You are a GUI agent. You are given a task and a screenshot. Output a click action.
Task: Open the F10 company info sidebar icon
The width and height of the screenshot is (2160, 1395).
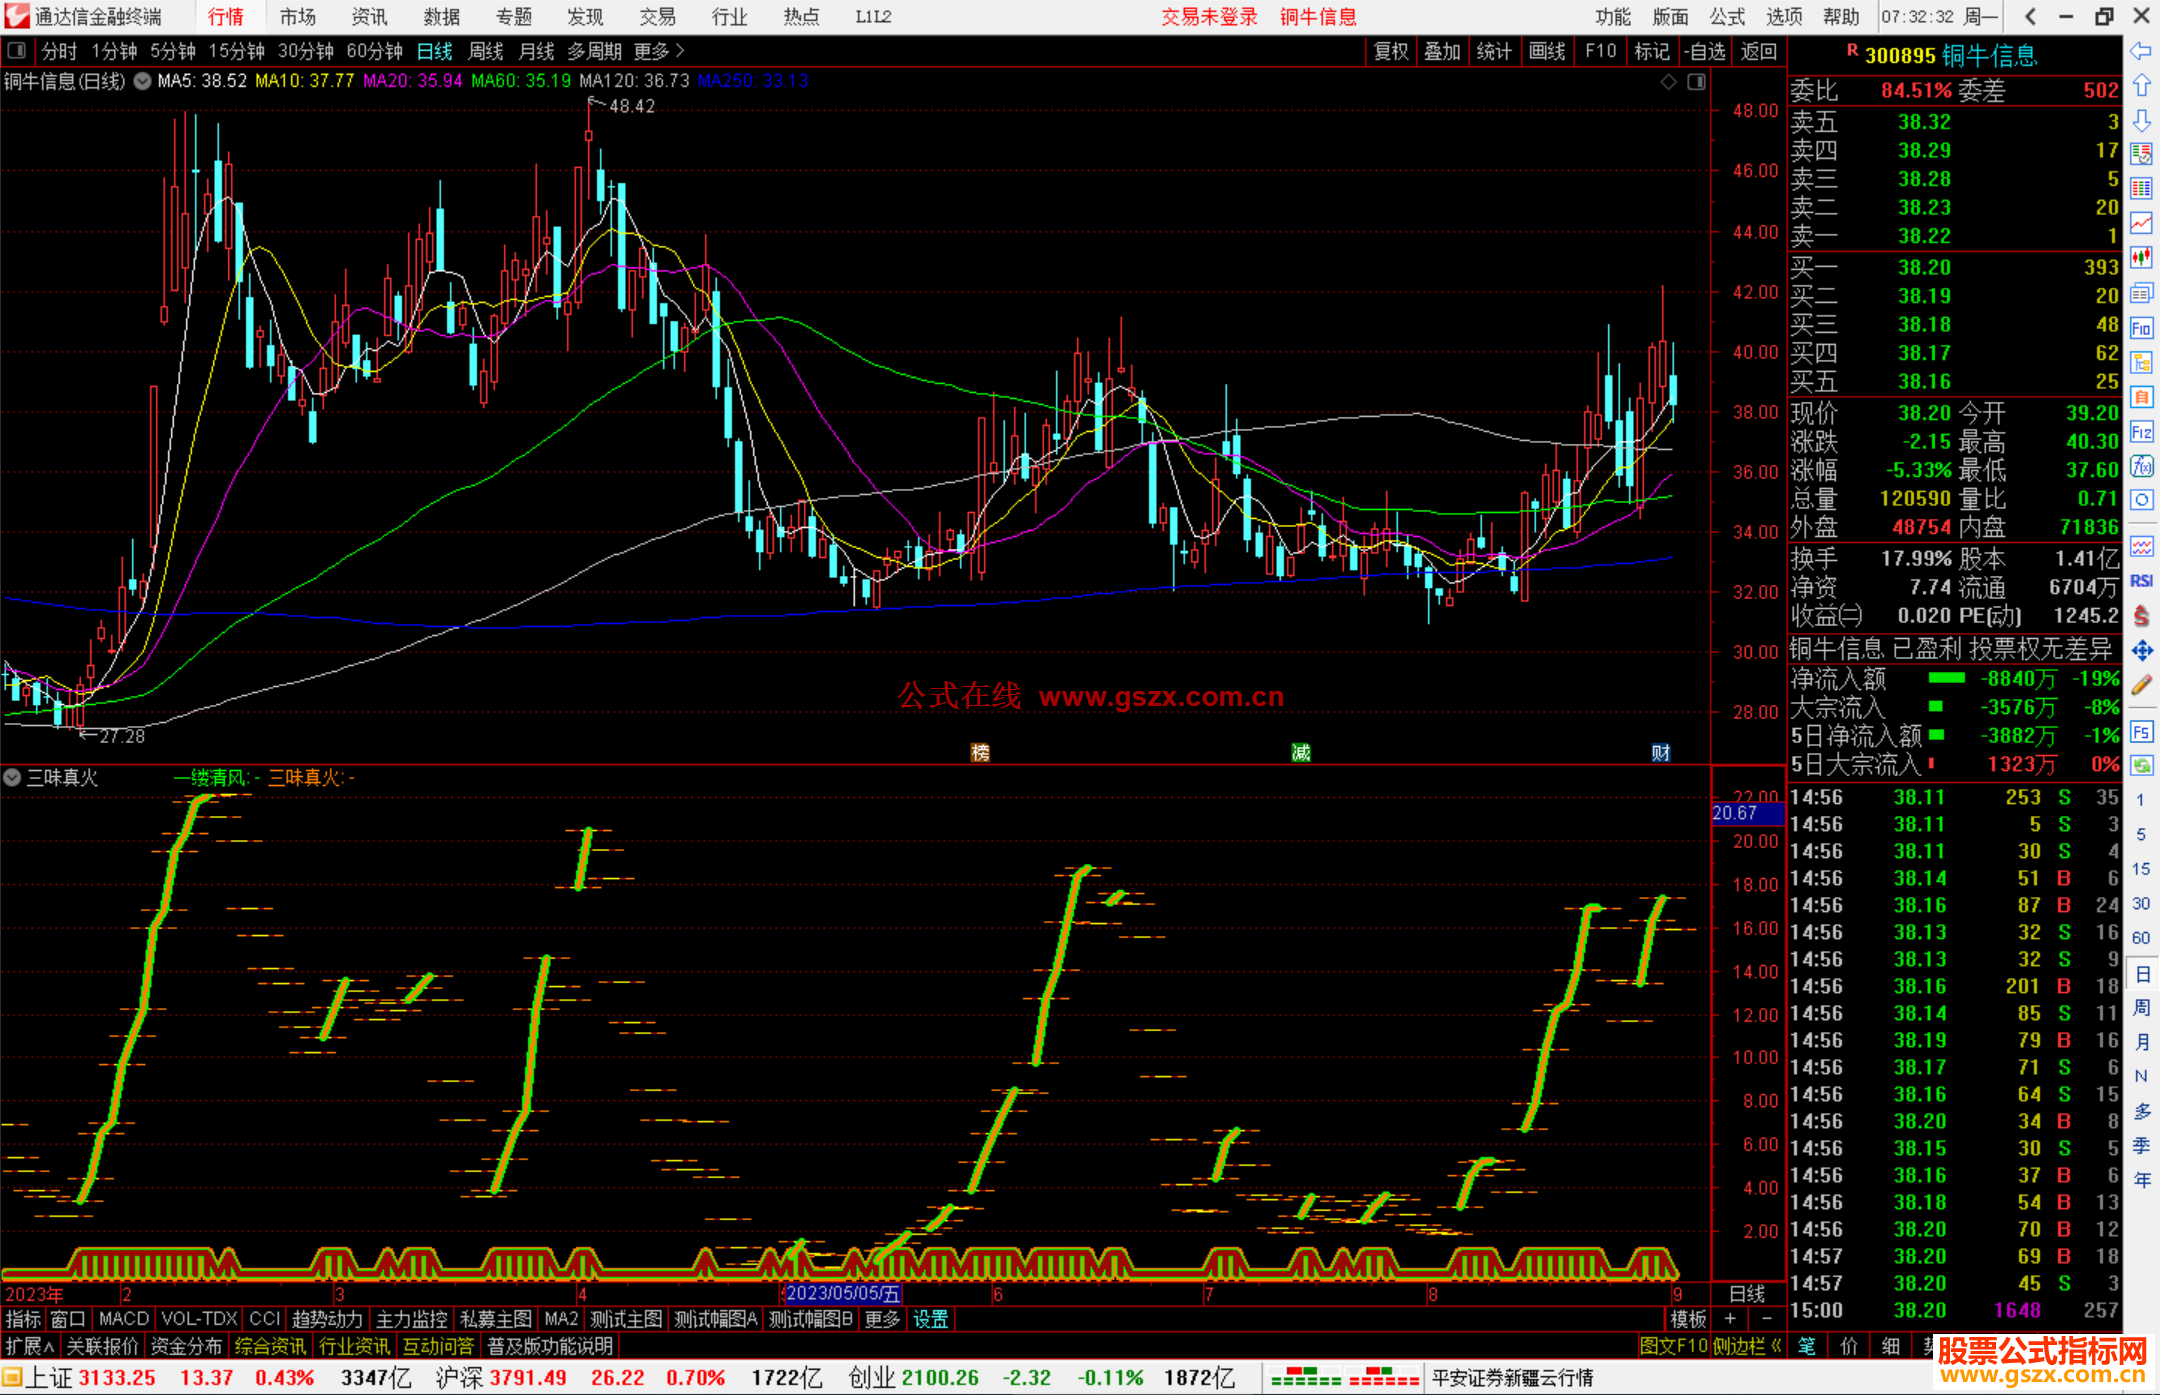click(x=2141, y=328)
